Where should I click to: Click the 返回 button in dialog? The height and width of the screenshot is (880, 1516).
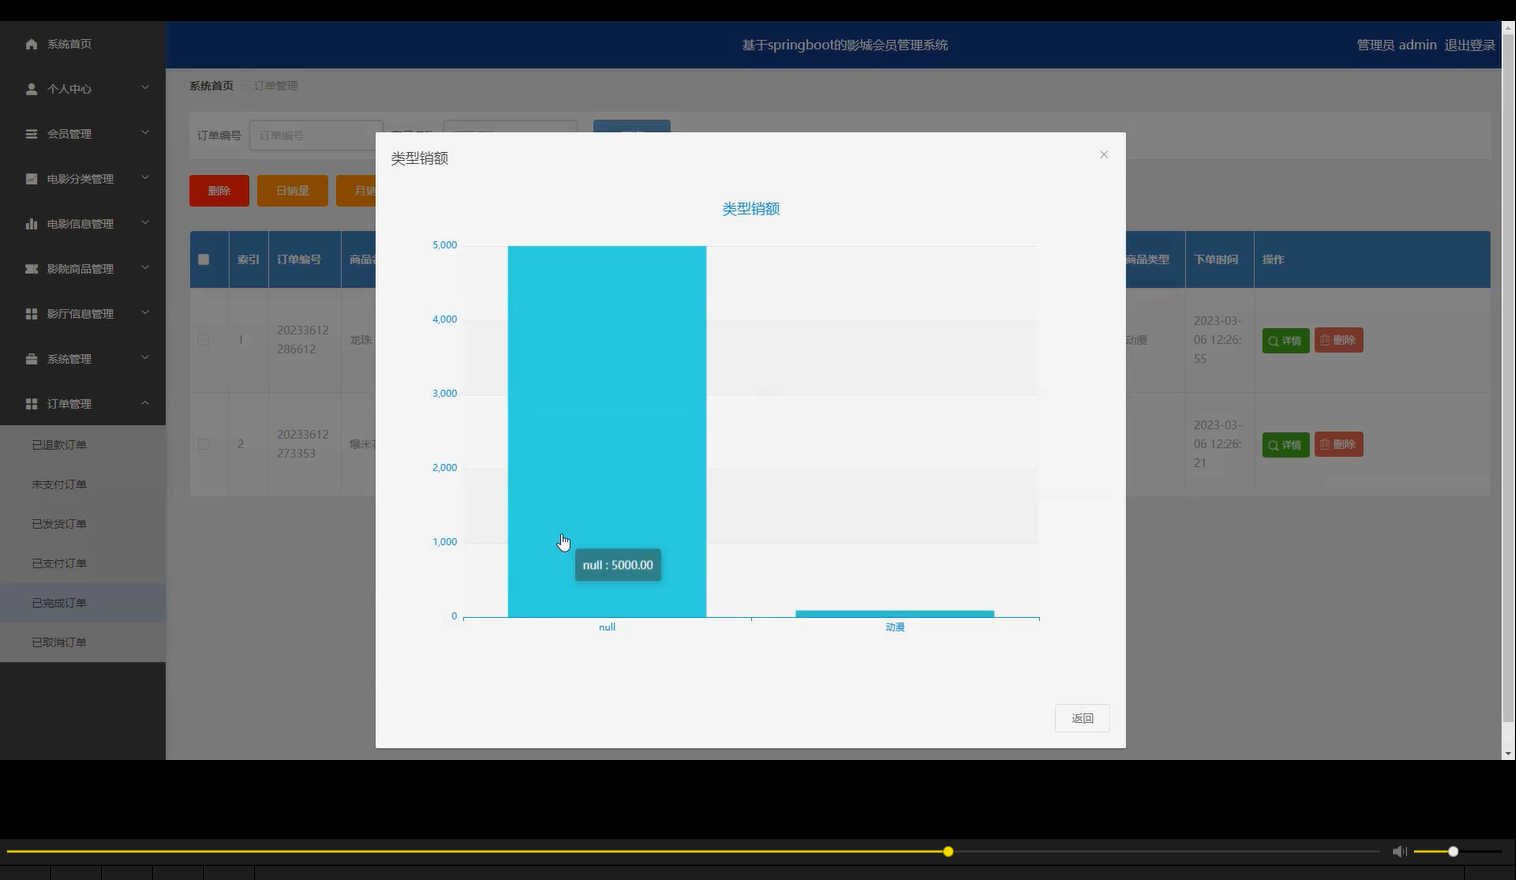pos(1082,718)
